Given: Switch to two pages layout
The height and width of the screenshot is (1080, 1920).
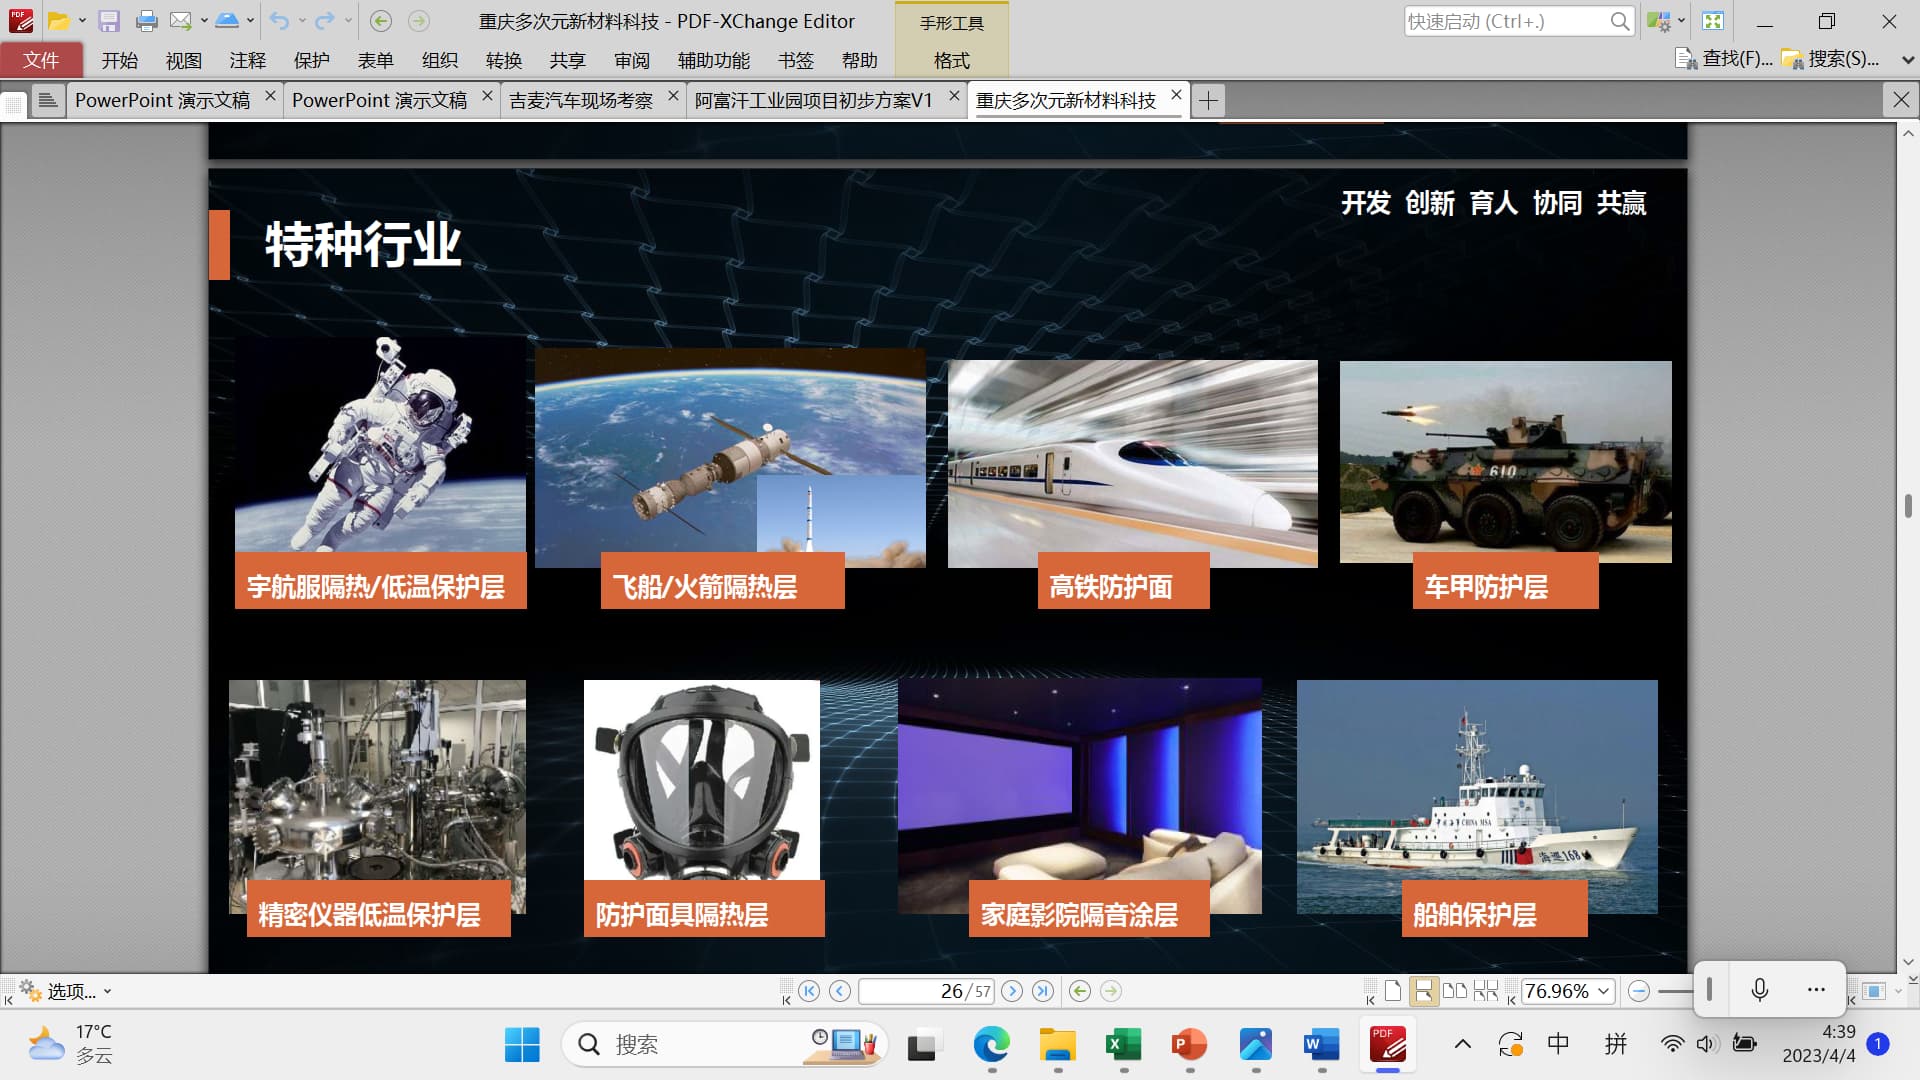Looking at the screenshot, I should pyautogui.click(x=1455, y=991).
